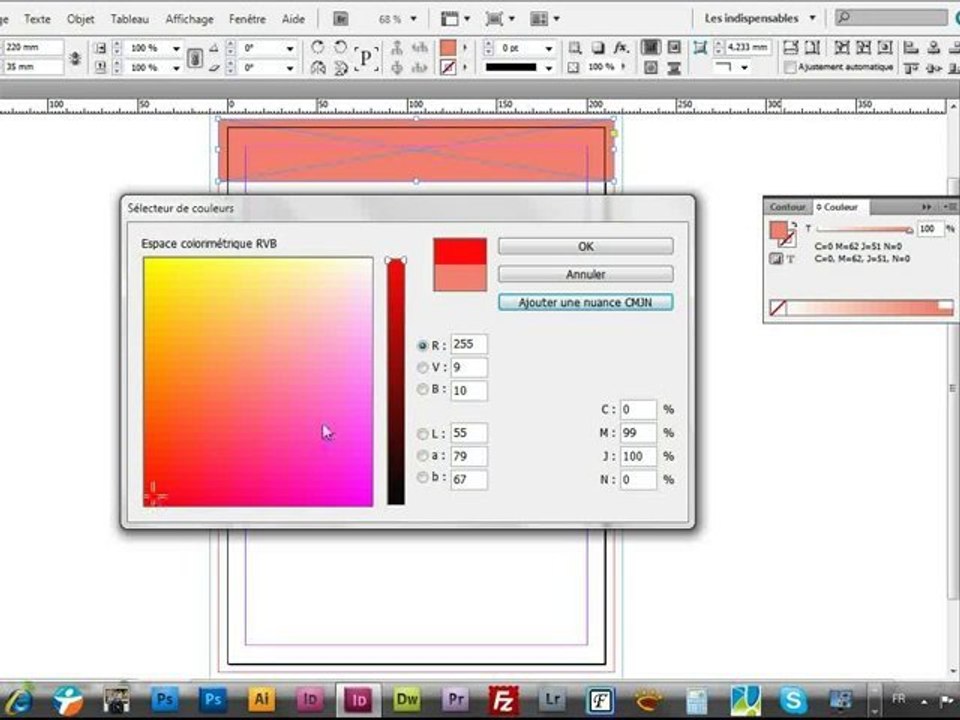Open the stroke style line dropdown
This screenshot has width=960, height=720.
click(x=549, y=67)
